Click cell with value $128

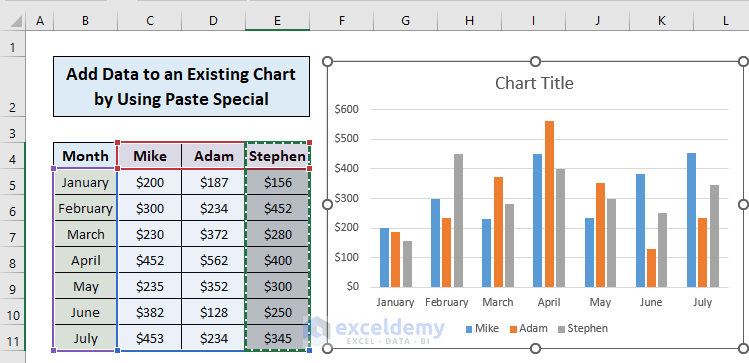click(x=214, y=312)
